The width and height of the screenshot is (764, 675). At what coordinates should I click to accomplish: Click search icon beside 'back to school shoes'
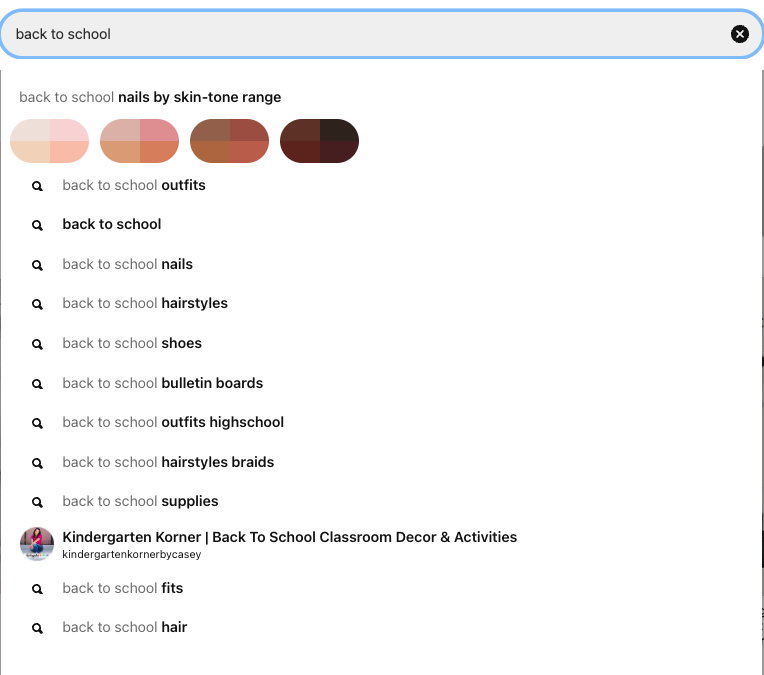(x=37, y=344)
